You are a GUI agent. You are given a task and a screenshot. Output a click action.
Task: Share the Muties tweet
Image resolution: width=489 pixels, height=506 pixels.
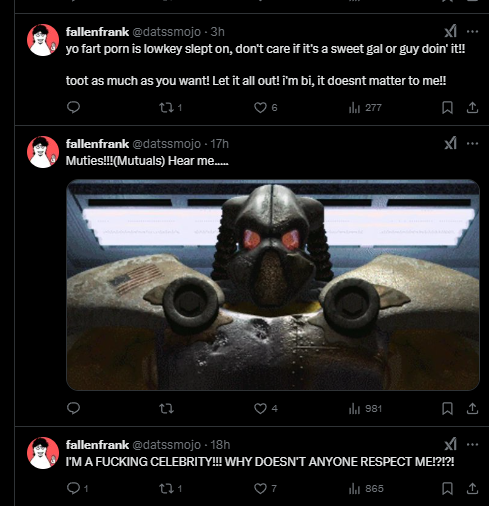pyautogui.click(x=472, y=409)
